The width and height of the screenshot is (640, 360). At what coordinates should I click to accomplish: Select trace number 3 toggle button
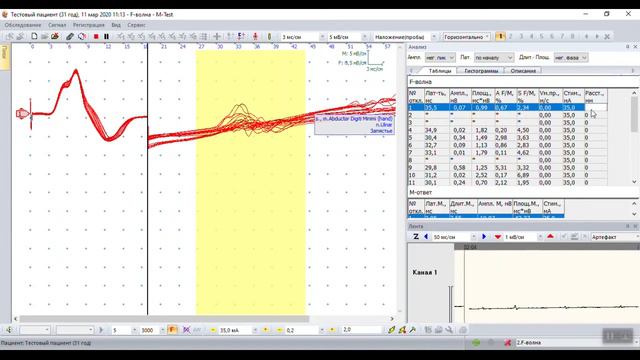click(521, 36)
